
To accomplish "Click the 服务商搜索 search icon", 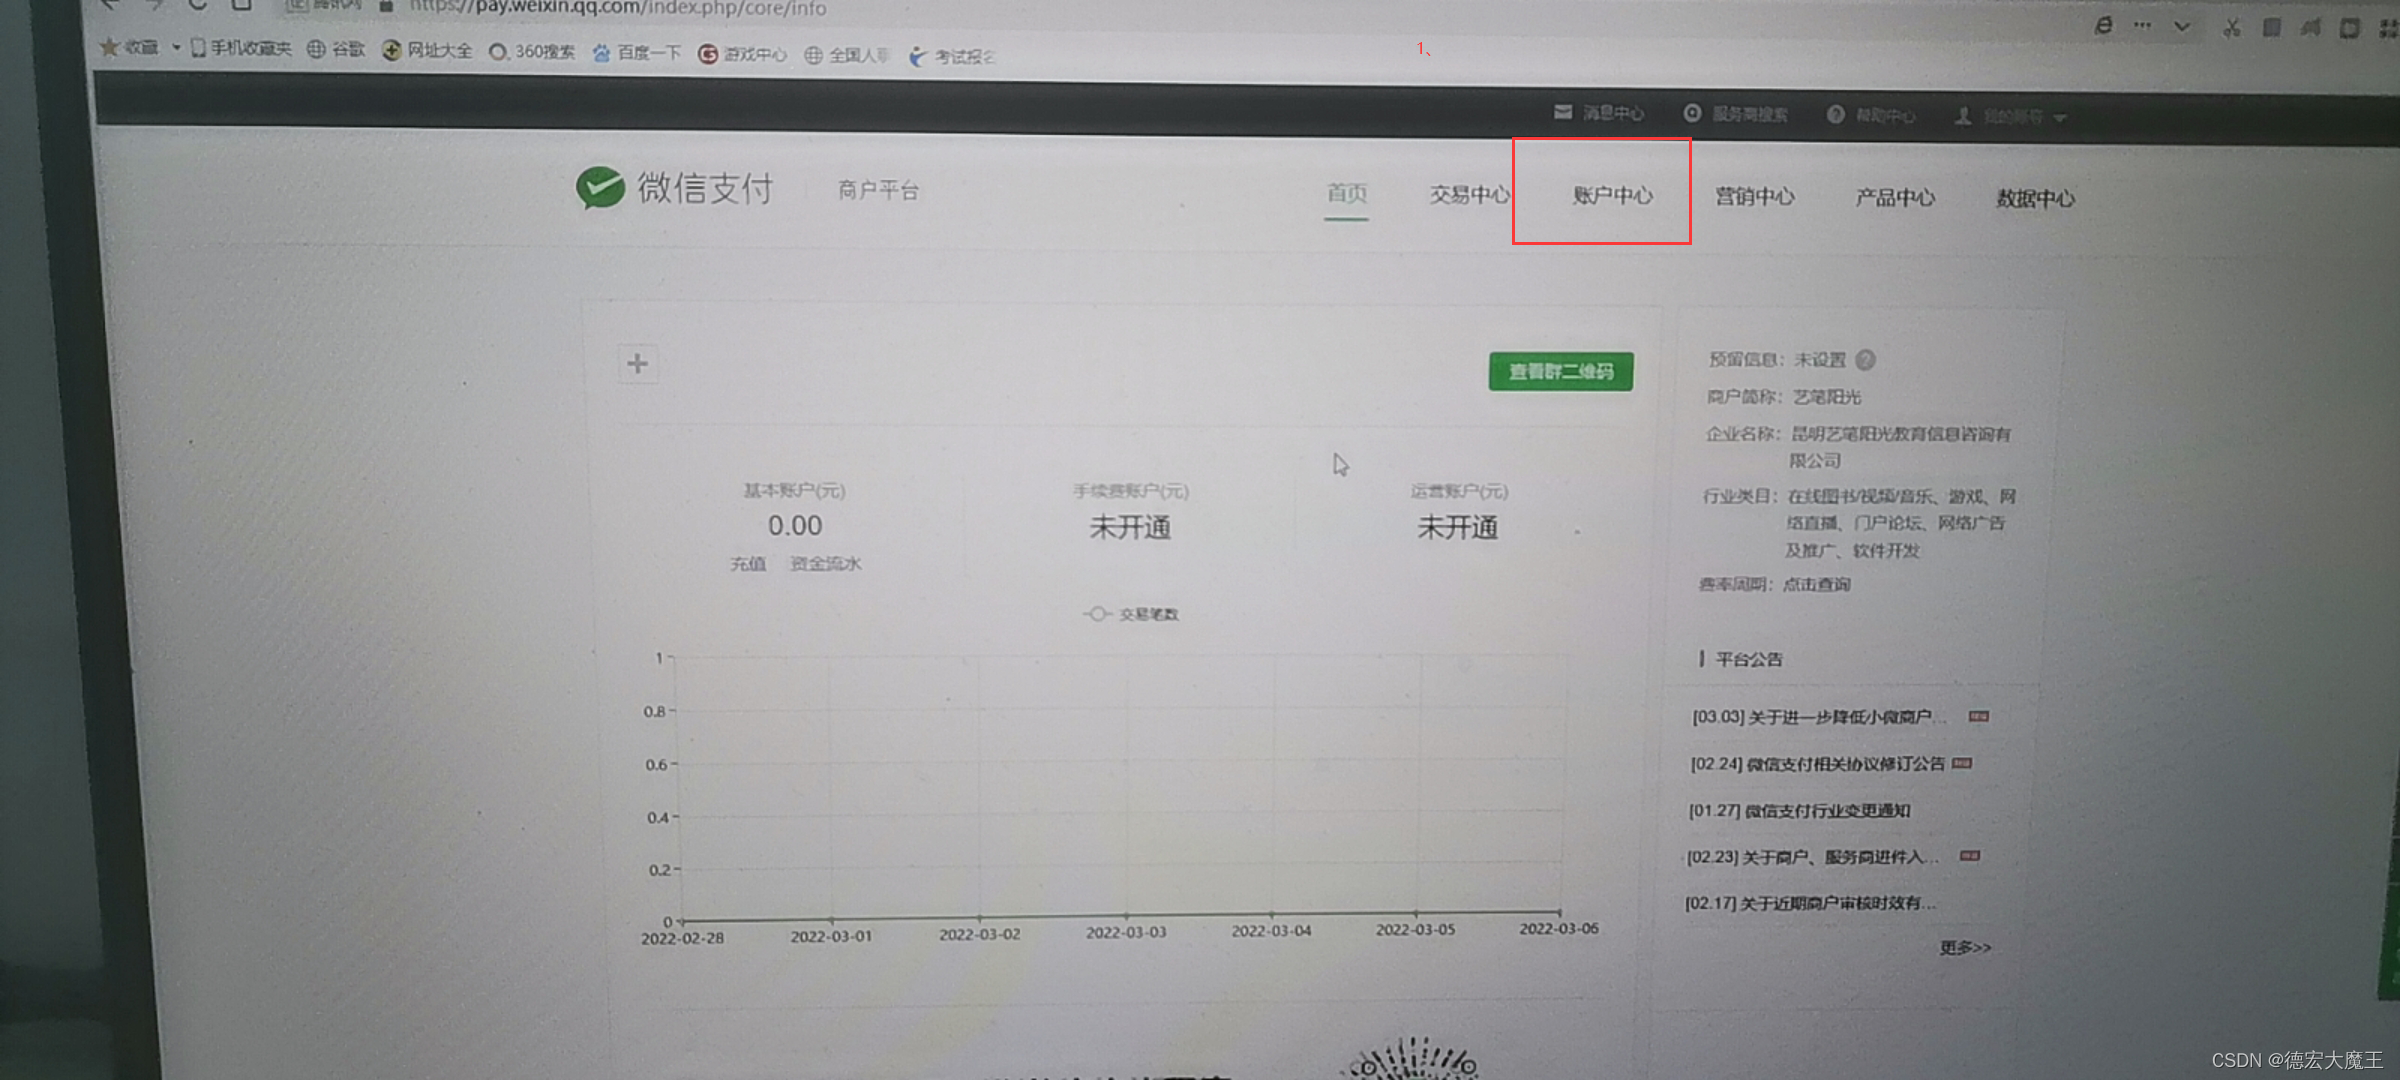I will (x=1692, y=113).
